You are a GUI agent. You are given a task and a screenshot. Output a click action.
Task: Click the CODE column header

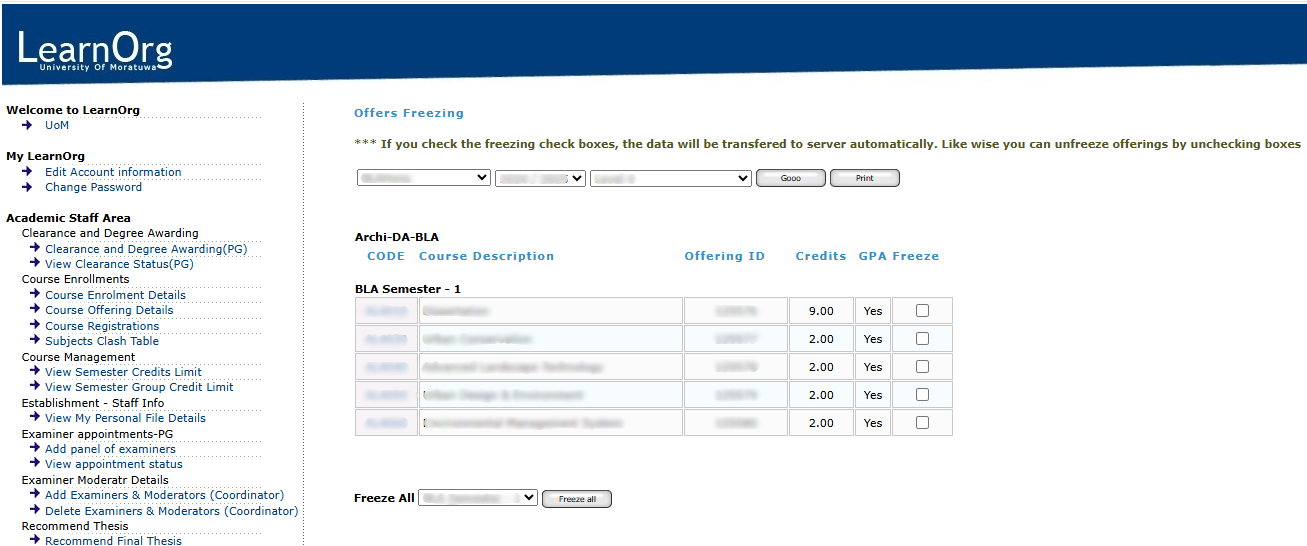pos(386,256)
